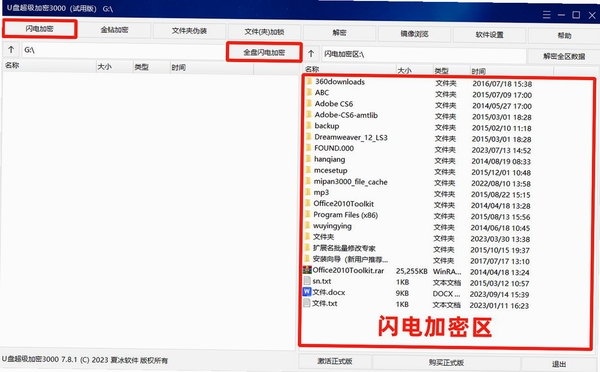Select the 文件(夹)加锁 tab
The height and width of the screenshot is (372, 600).
[264, 32]
